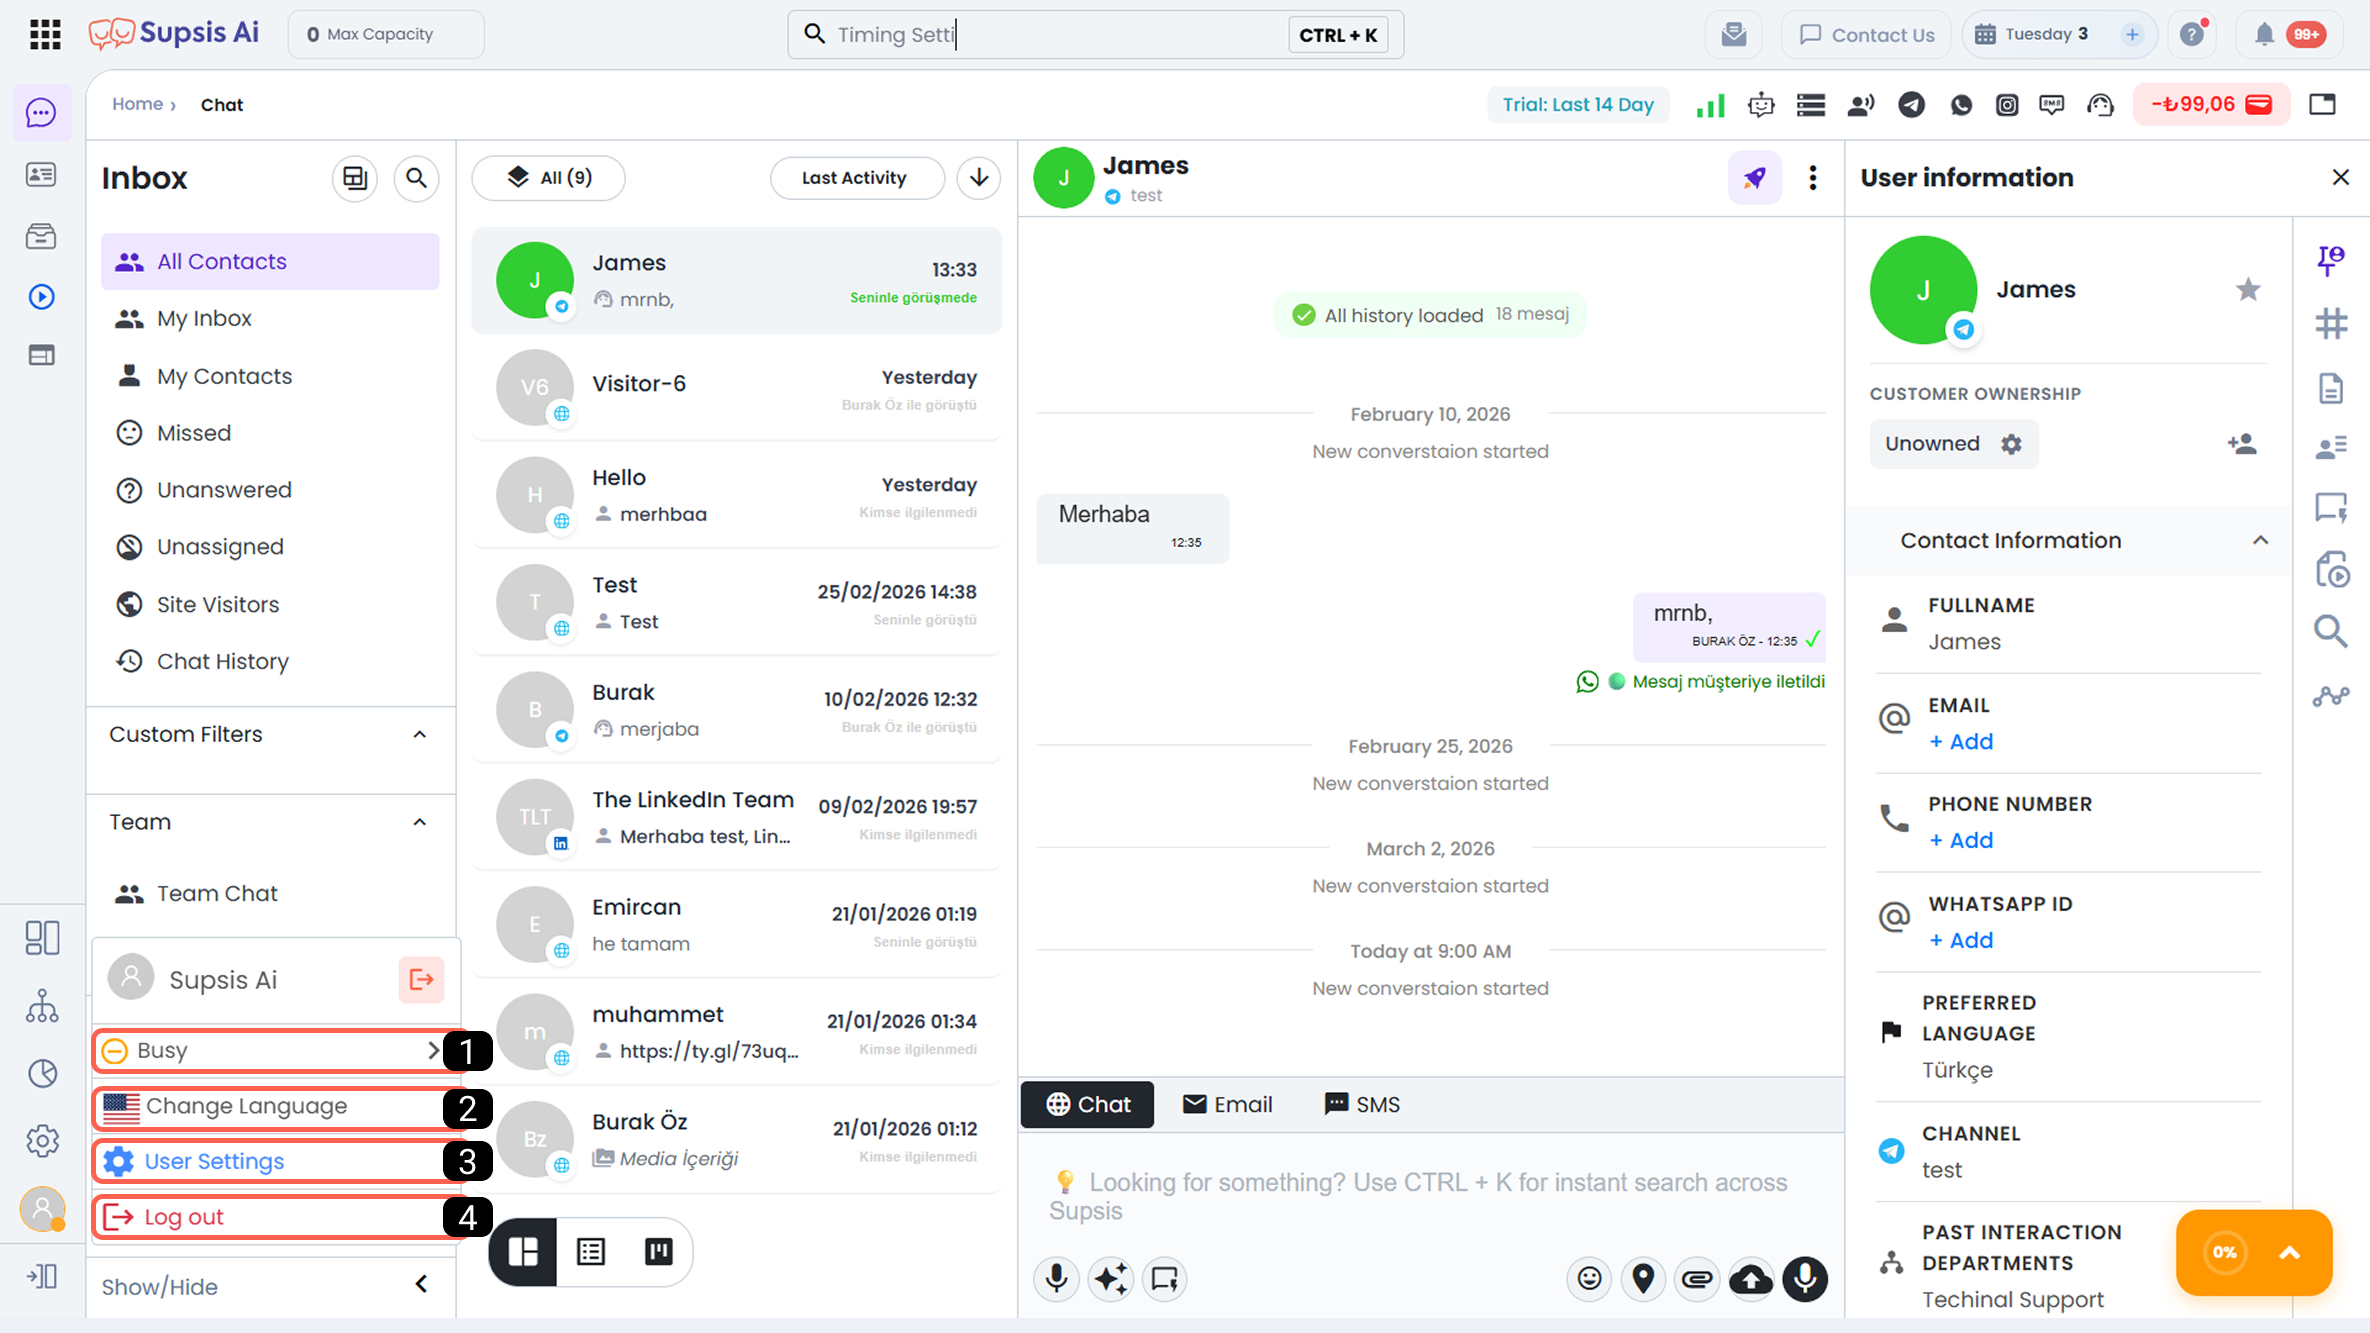Add a phone number for James
Image resolution: width=2370 pixels, height=1333 pixels.
tap(1961, 841)
